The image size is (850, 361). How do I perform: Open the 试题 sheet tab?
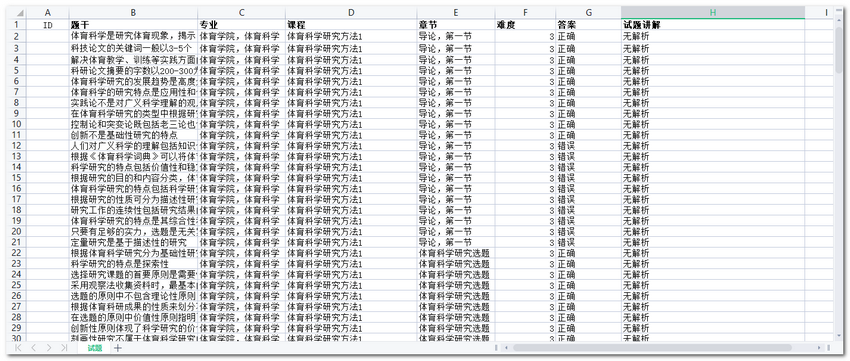click(95, 348)
